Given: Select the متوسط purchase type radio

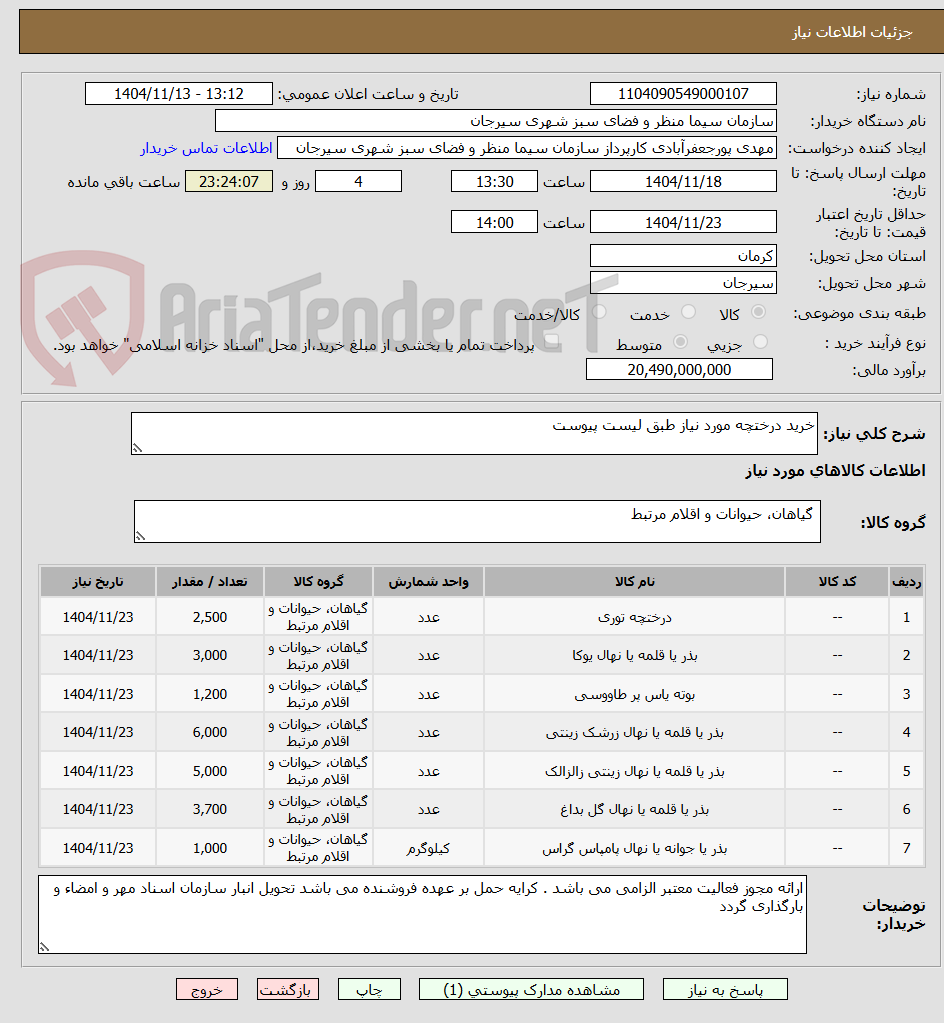Looking at the screenshot, I should 680,342.
